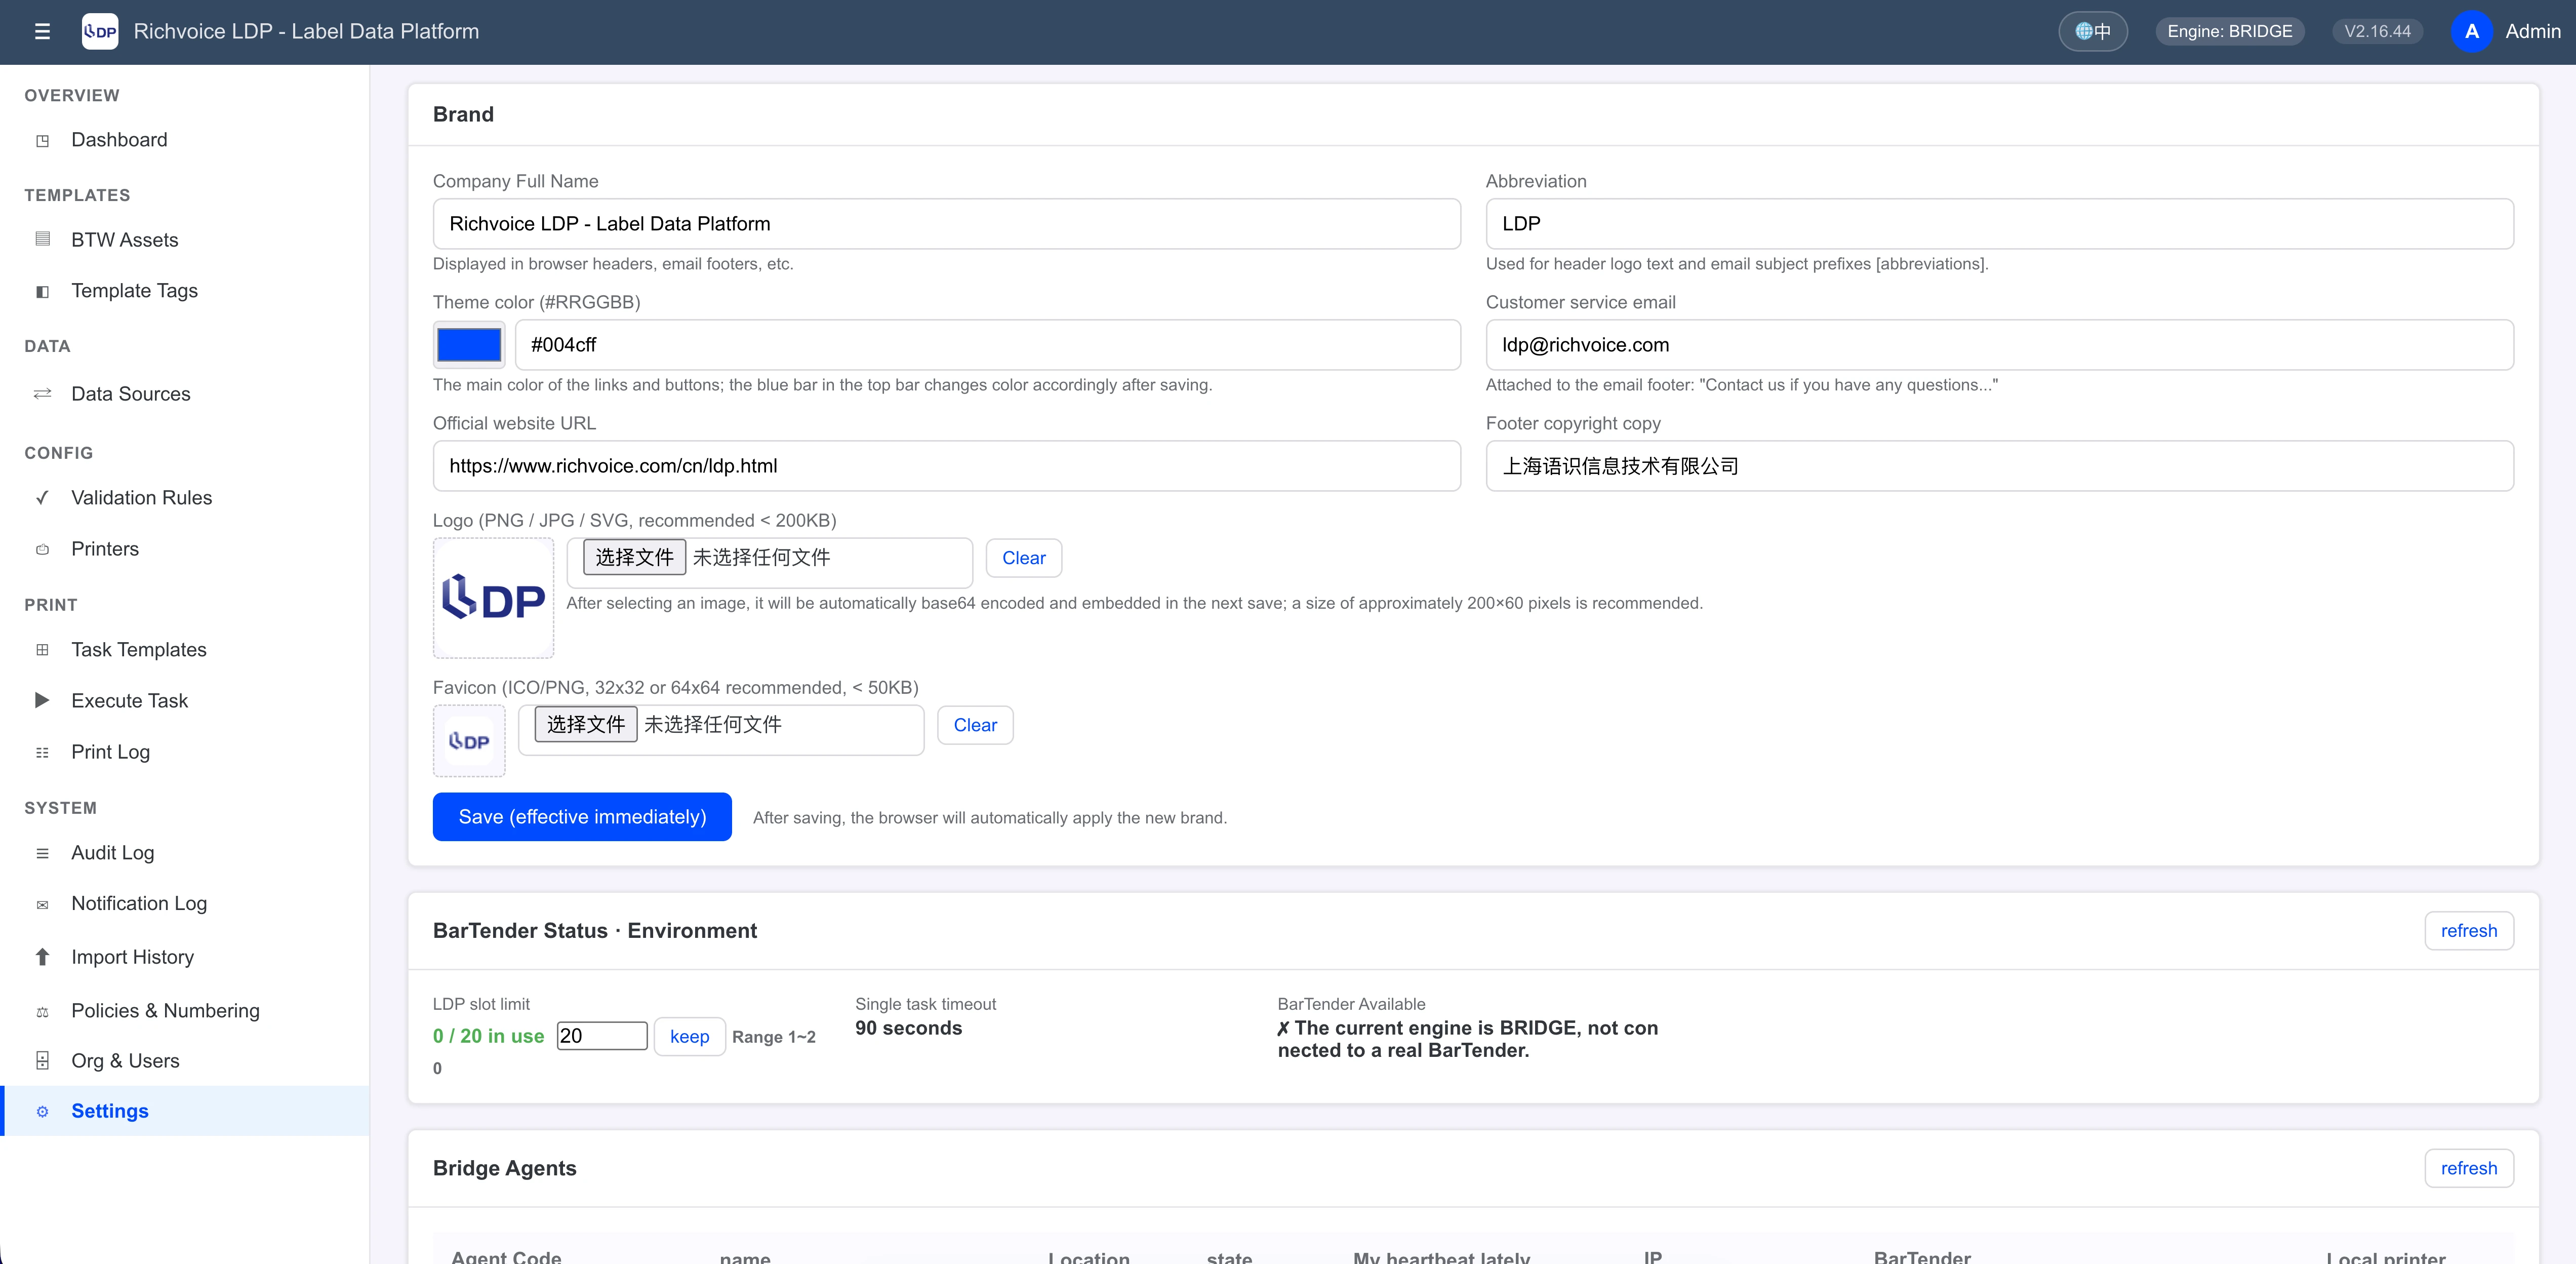Viewport: 2576px width, 1264px height.
Task: Click the Notification Log envelope icon
Action: click(42, 904)
